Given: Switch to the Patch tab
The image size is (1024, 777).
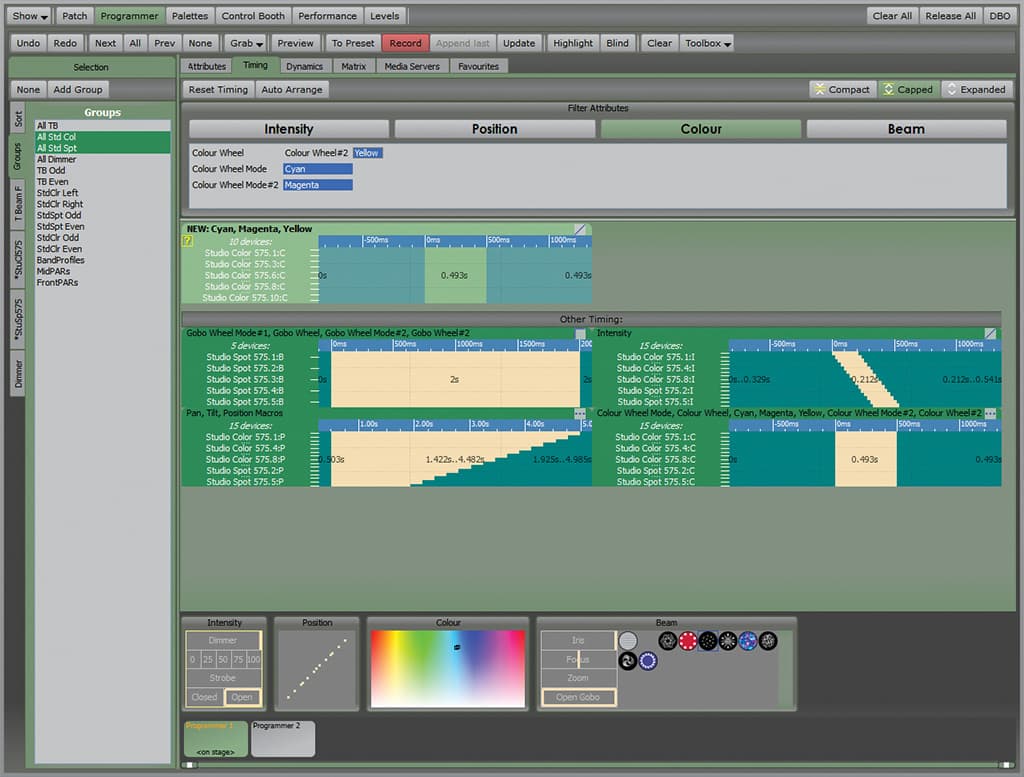Looking at the screenshot, I should point(74,16).
